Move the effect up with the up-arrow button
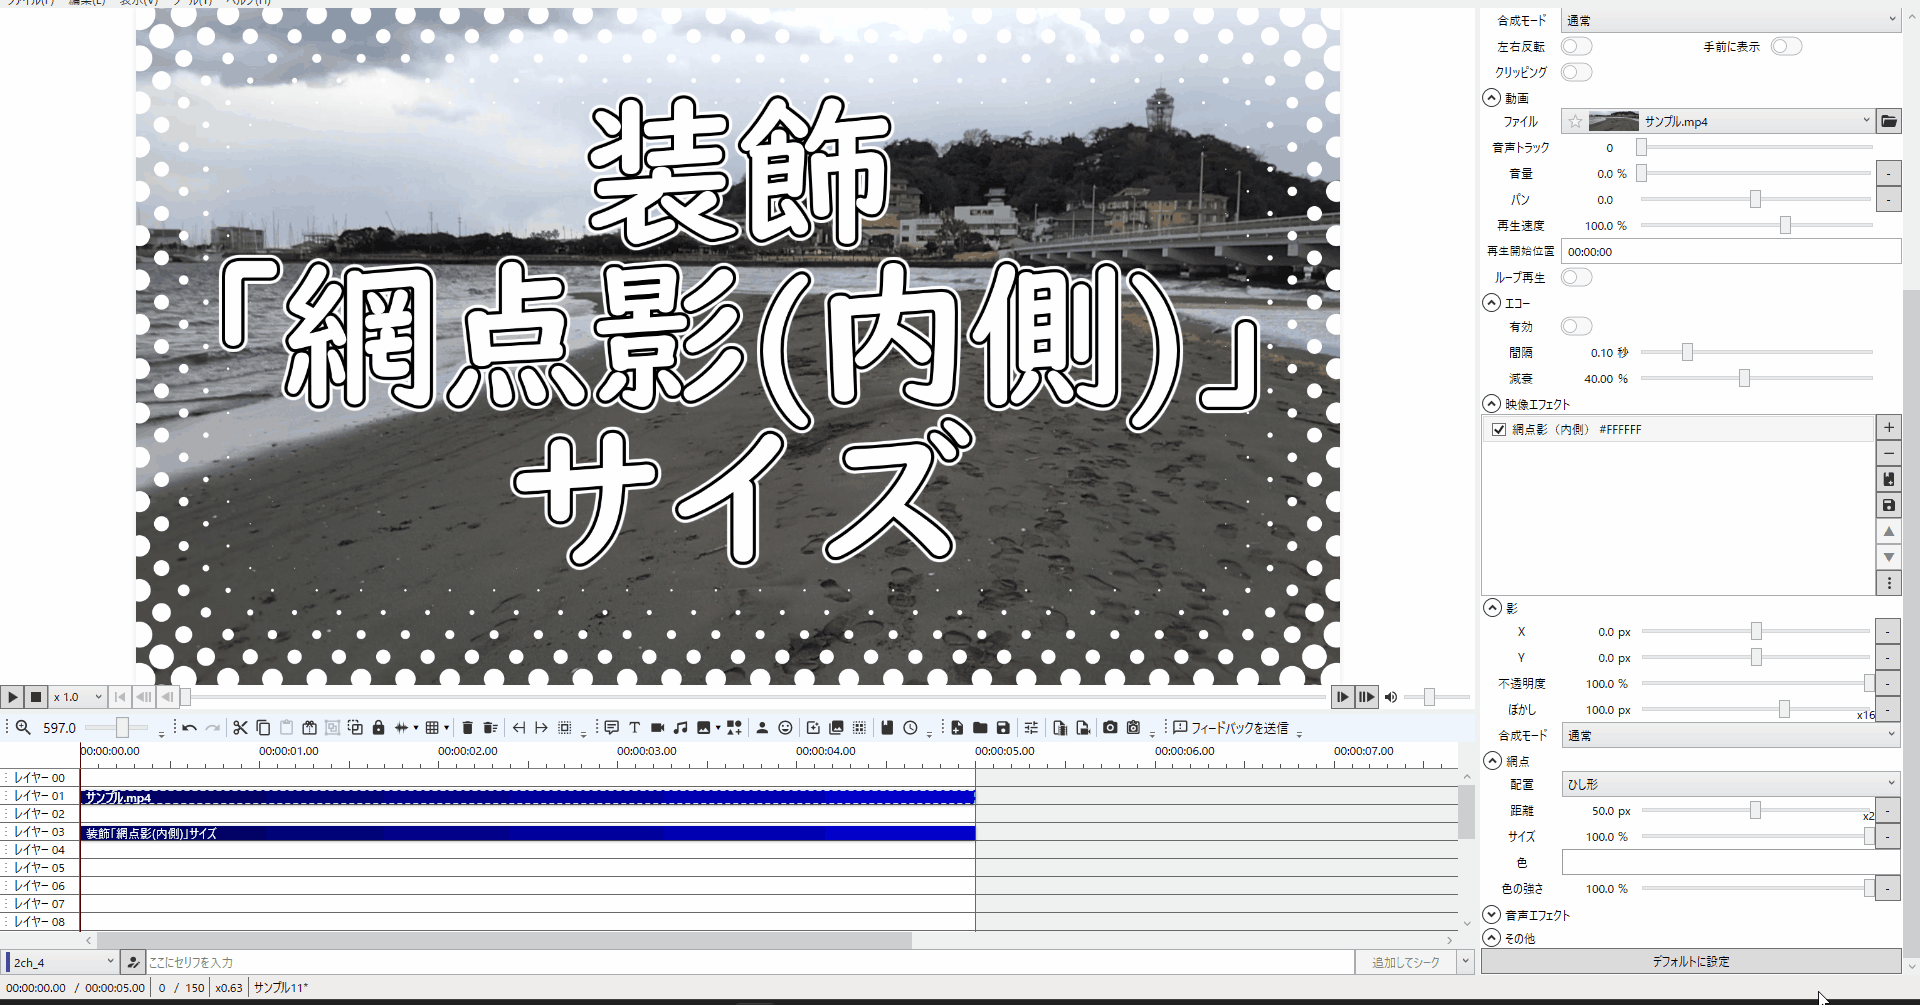The height and width of the screenshot is (1005, 1920). pyautogui.click(x=1888, y=531)
